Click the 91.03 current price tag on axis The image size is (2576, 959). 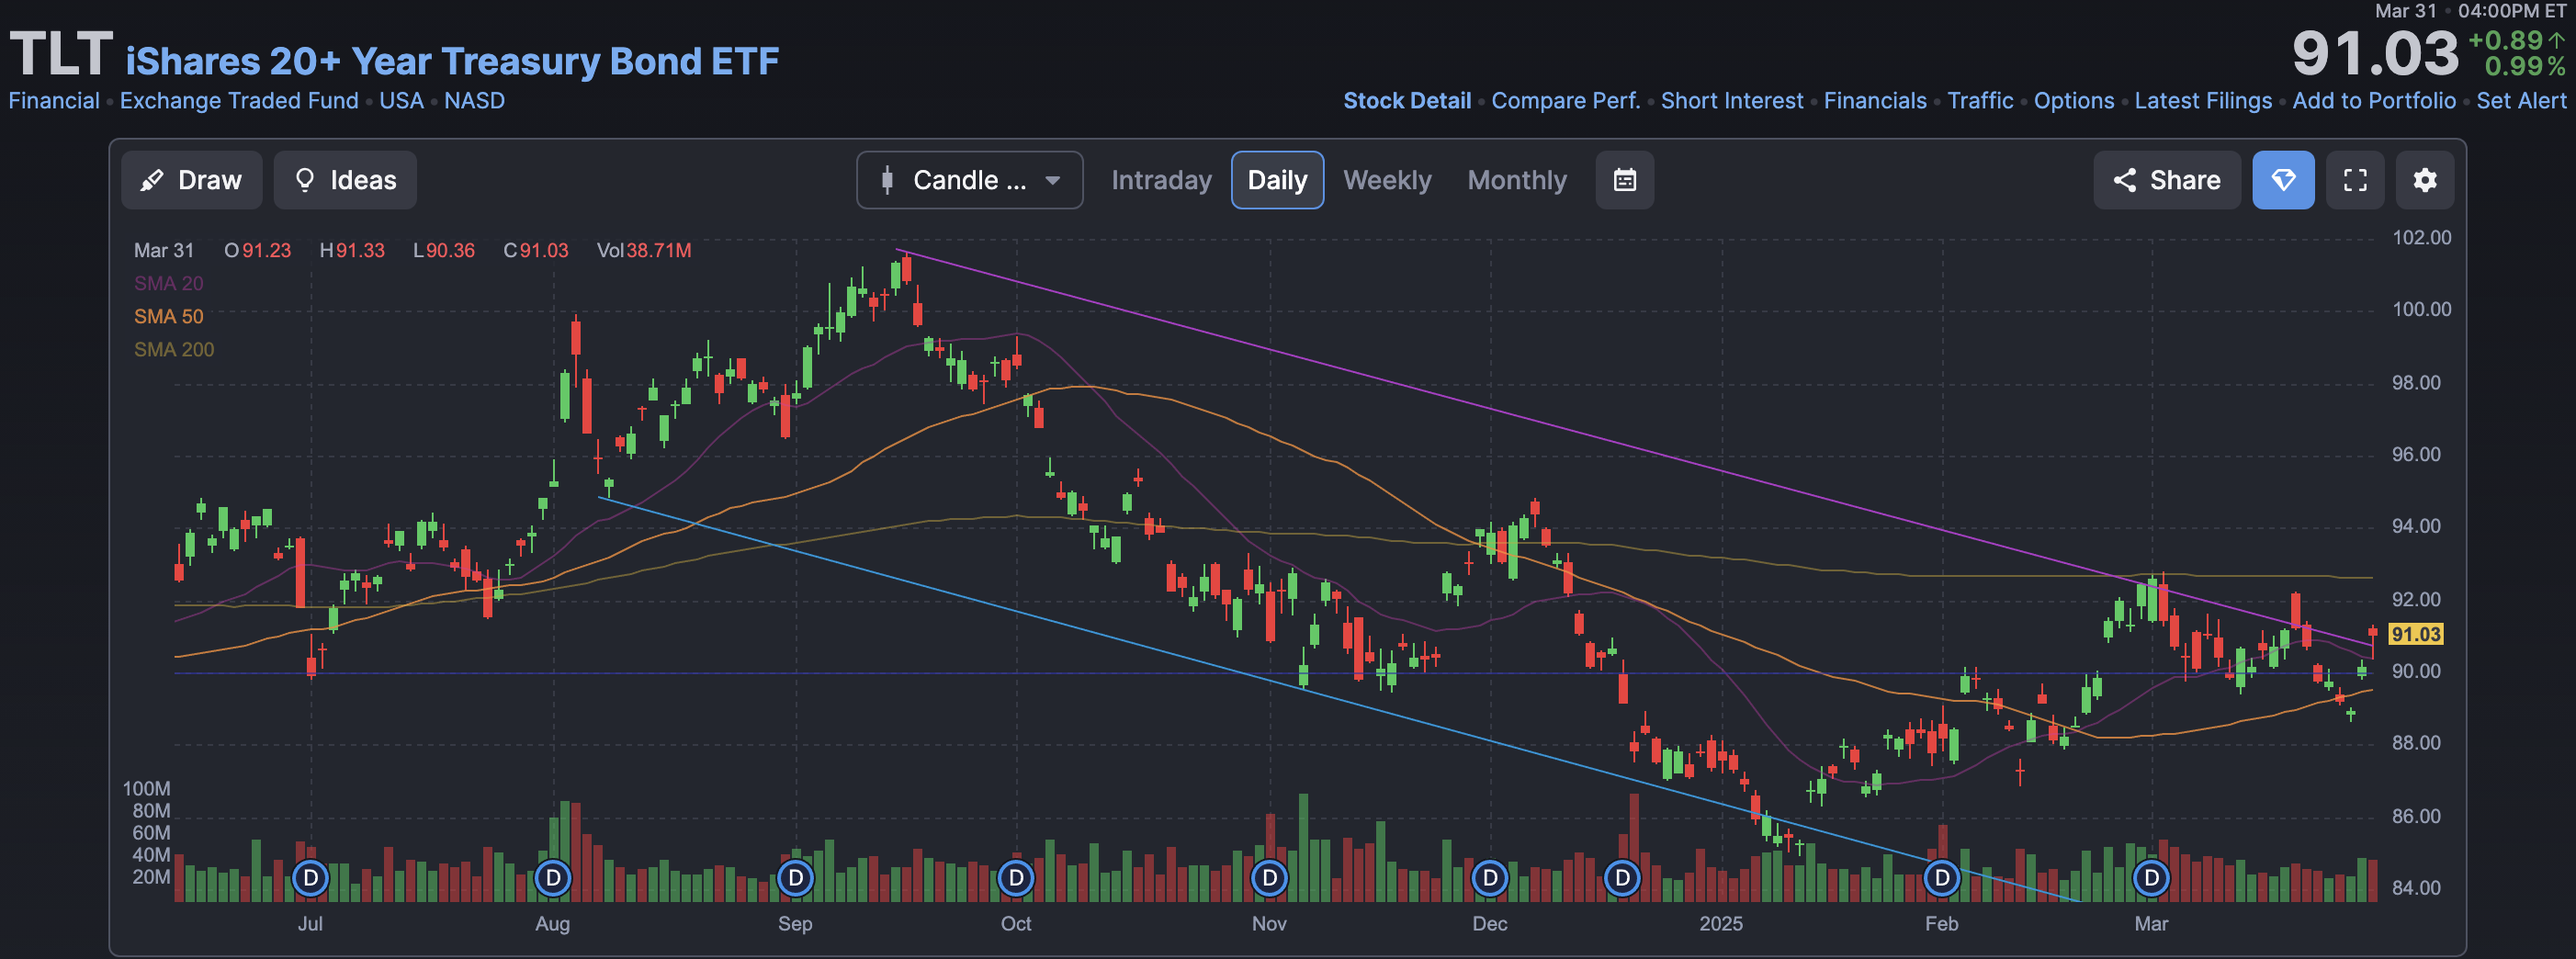tap(2415, 634)
